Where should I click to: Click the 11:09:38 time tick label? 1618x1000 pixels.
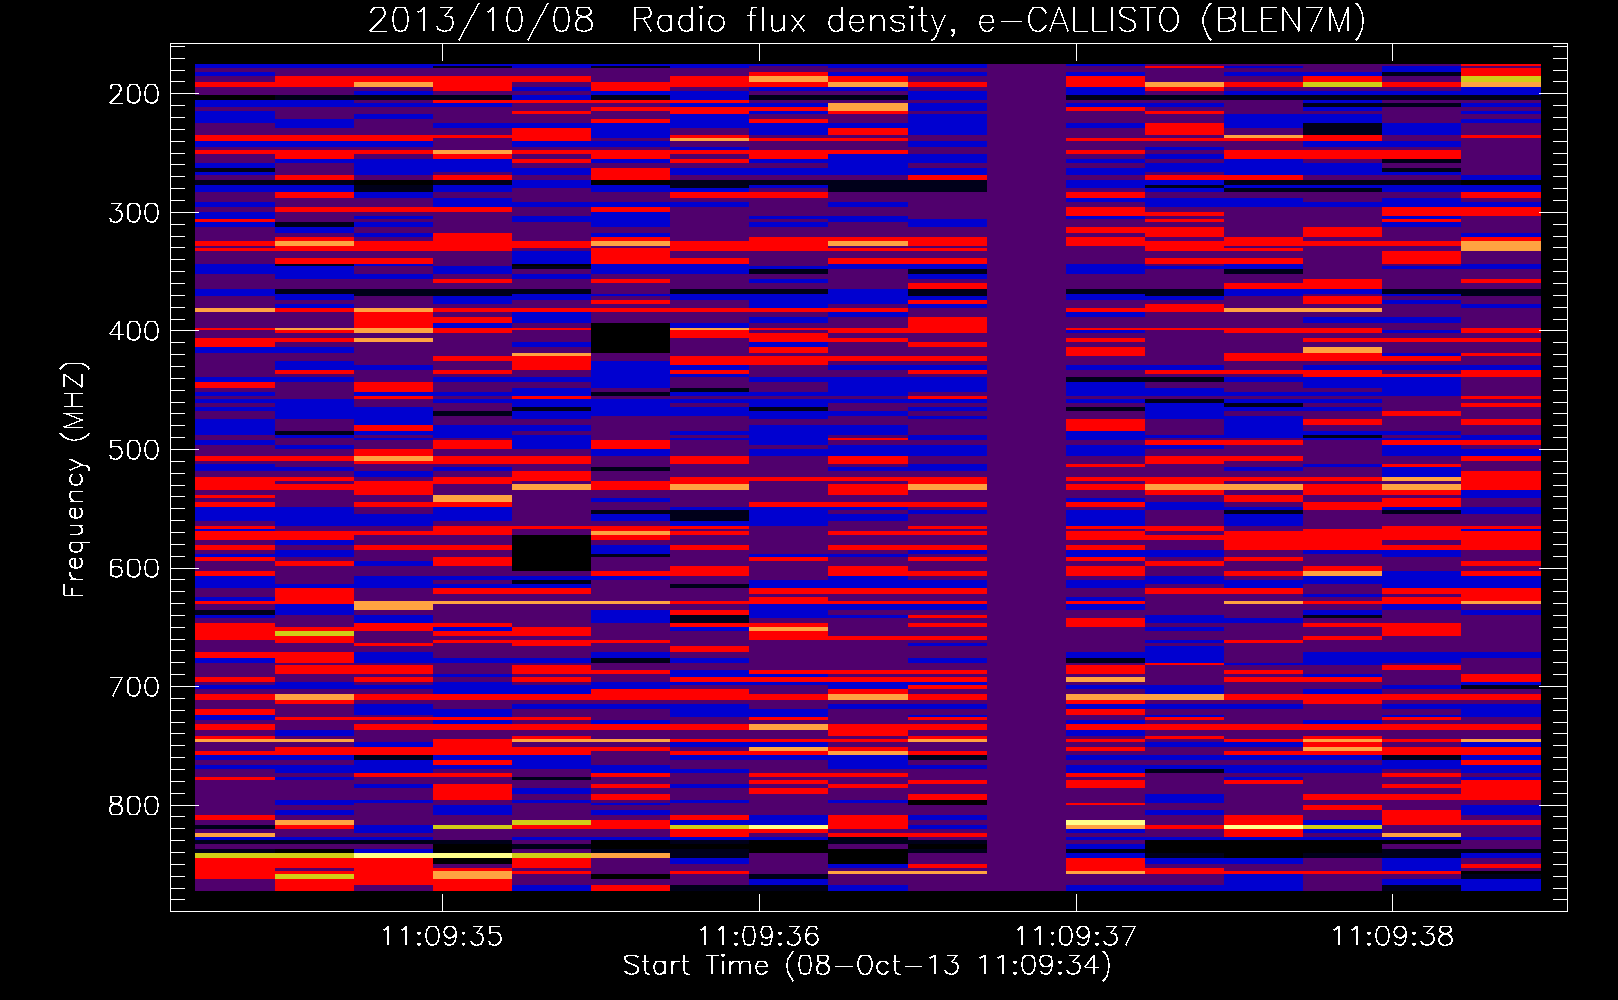point(1392,937)
